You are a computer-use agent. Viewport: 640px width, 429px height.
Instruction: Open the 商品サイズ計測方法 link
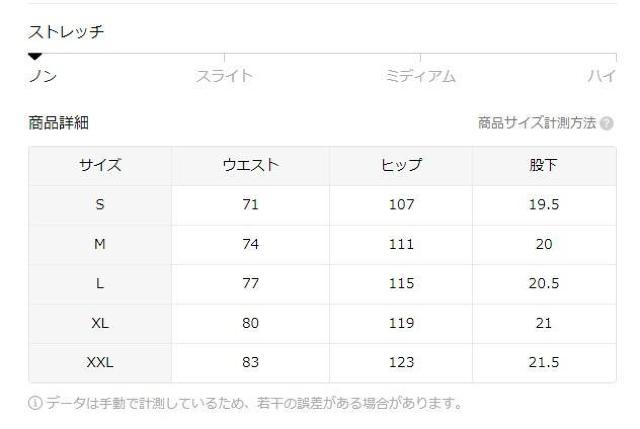537,123
